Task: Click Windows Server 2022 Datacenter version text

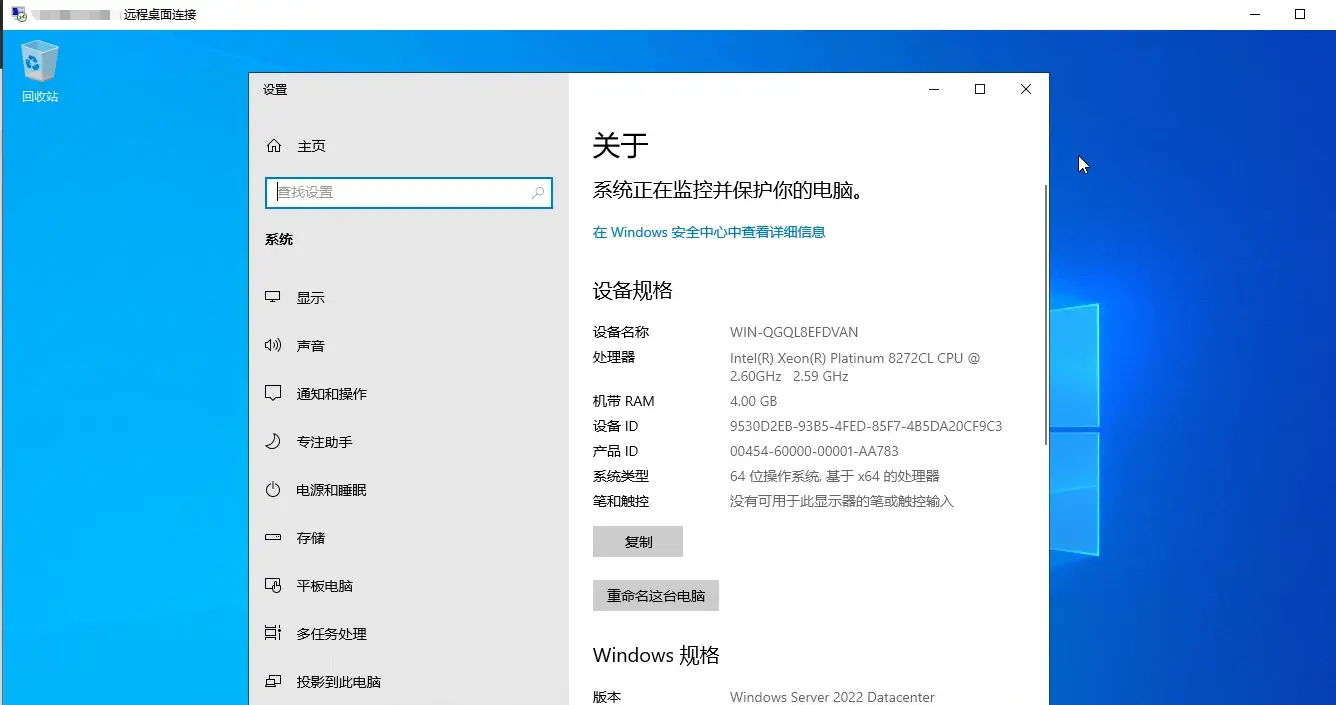Action: (832, 697)
